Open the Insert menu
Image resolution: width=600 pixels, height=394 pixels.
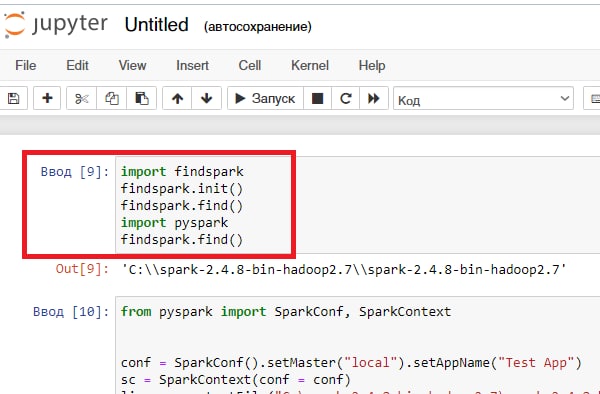click(x=192, y=65)
